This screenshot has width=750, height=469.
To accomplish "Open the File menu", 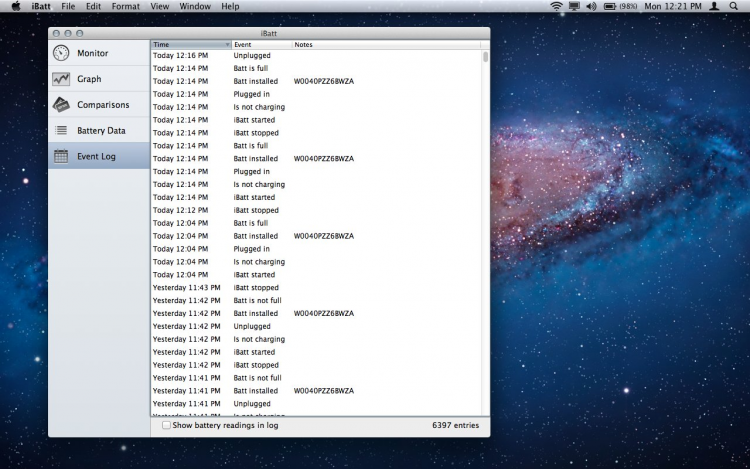I will coord(68,6).
